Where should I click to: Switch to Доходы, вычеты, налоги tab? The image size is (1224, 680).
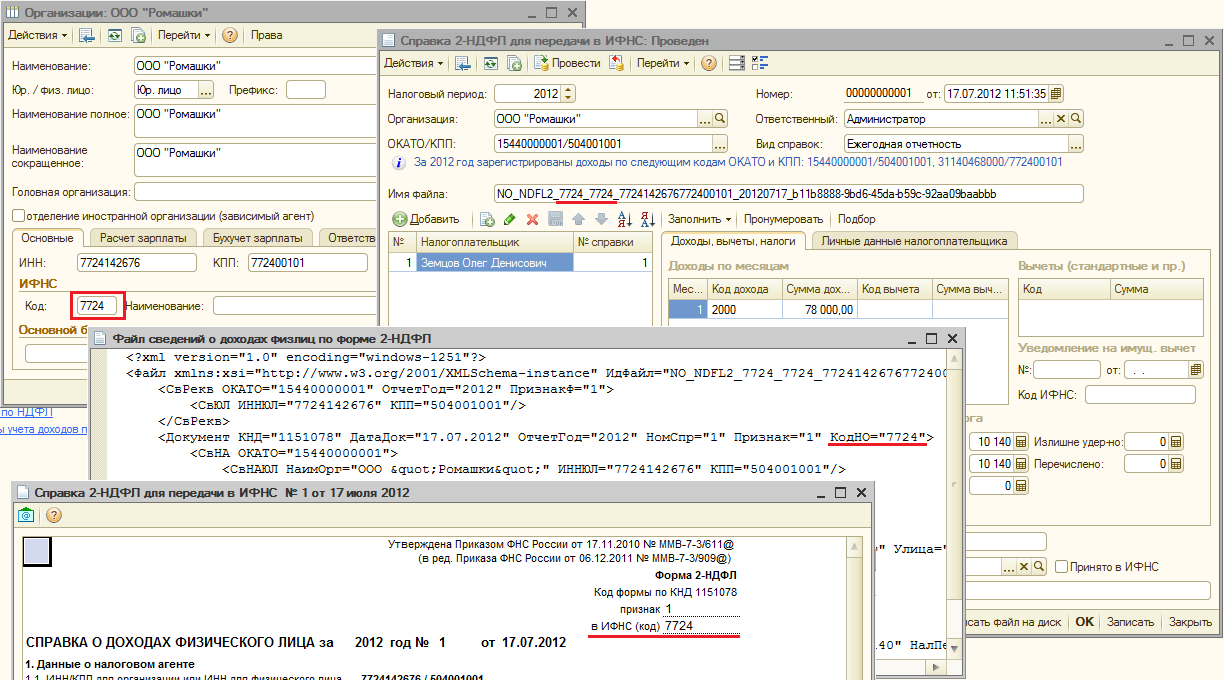tap(734, 241)
